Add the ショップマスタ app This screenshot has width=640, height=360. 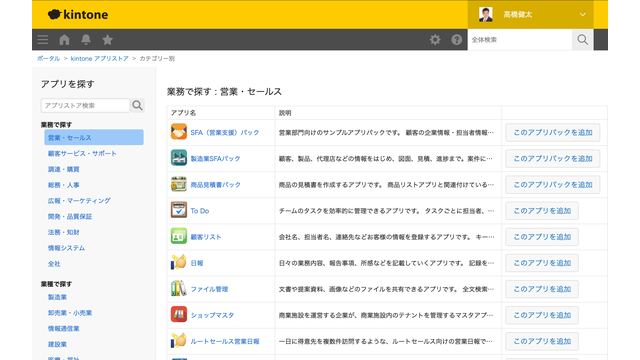click(x=542, y=315)
